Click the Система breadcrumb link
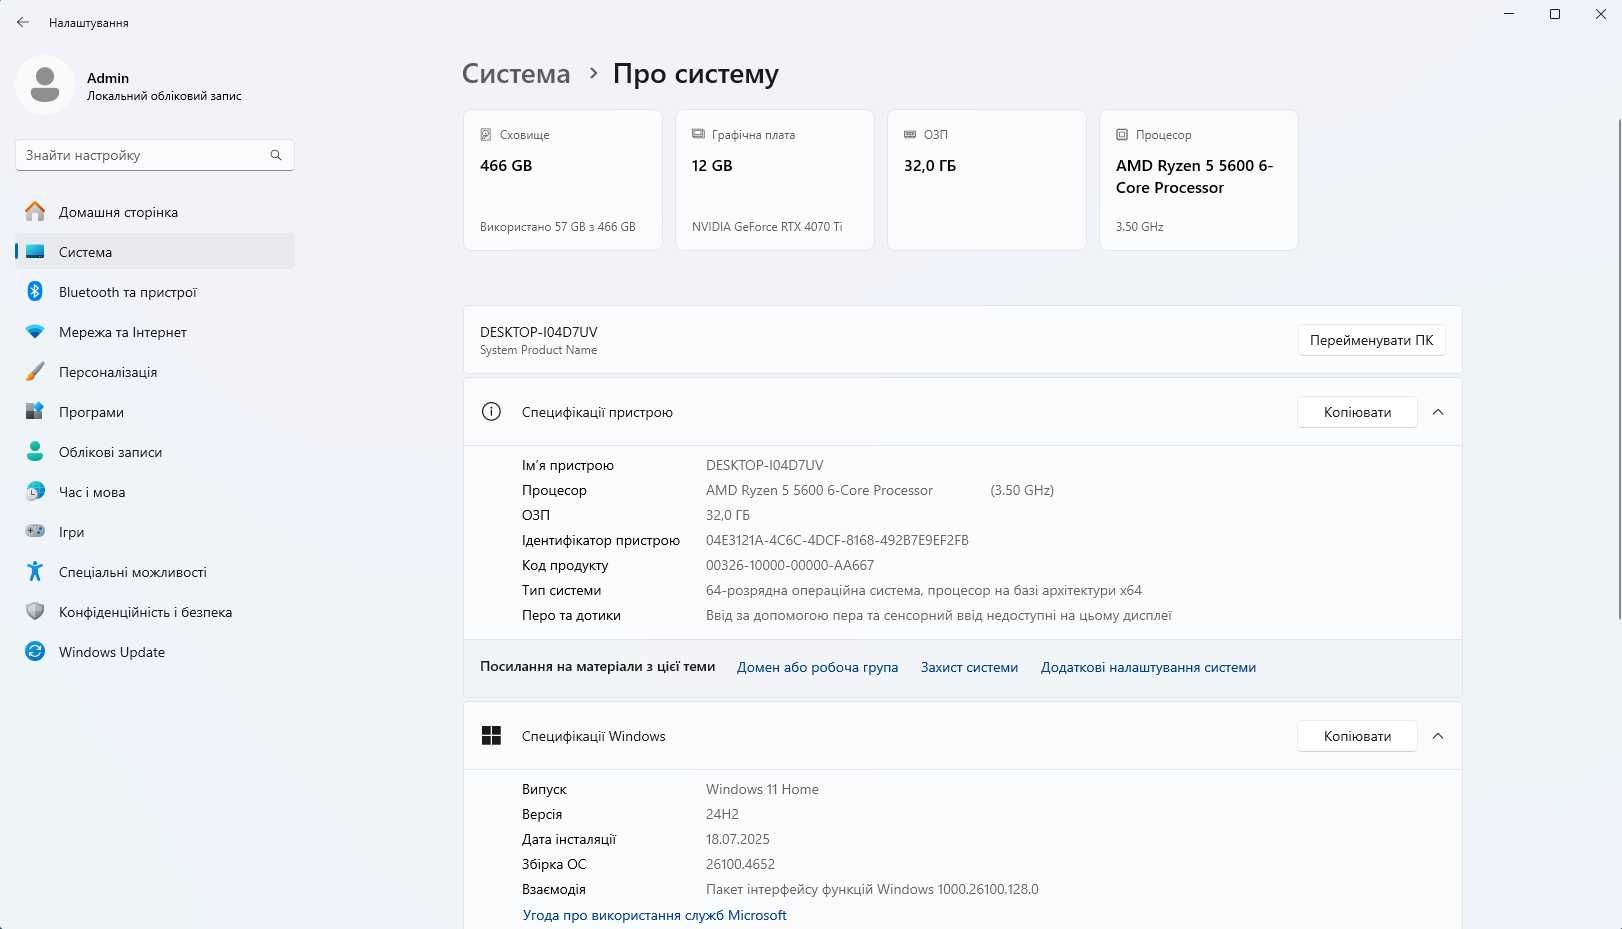This screenshot has width=1622, height=929. (516, 74)
